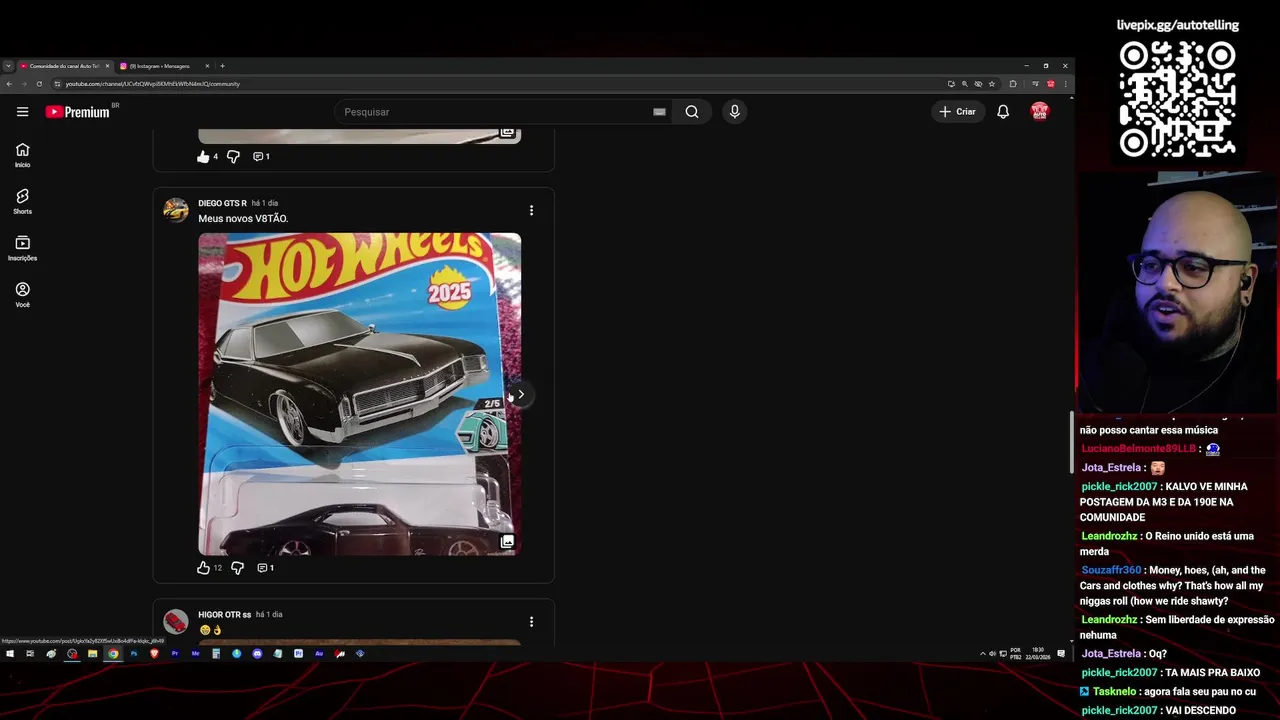Open the YouTube hamburger guide menu
The image size is (1280, 720).
[22, 112]
